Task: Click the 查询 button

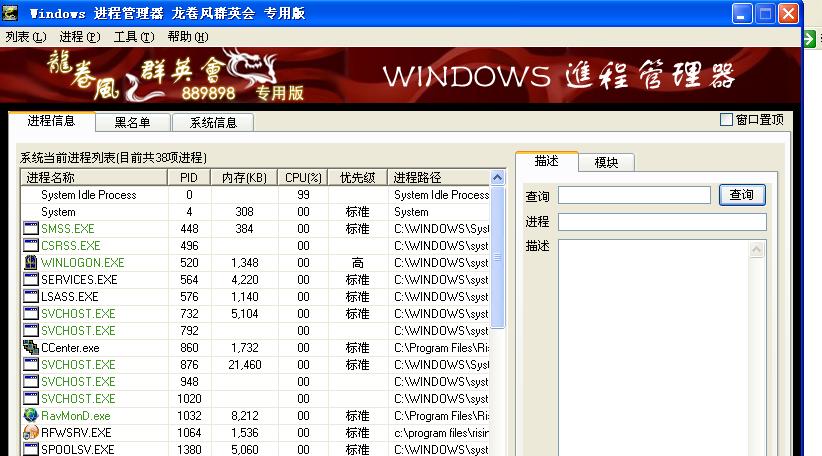Action: pos(742,195)
